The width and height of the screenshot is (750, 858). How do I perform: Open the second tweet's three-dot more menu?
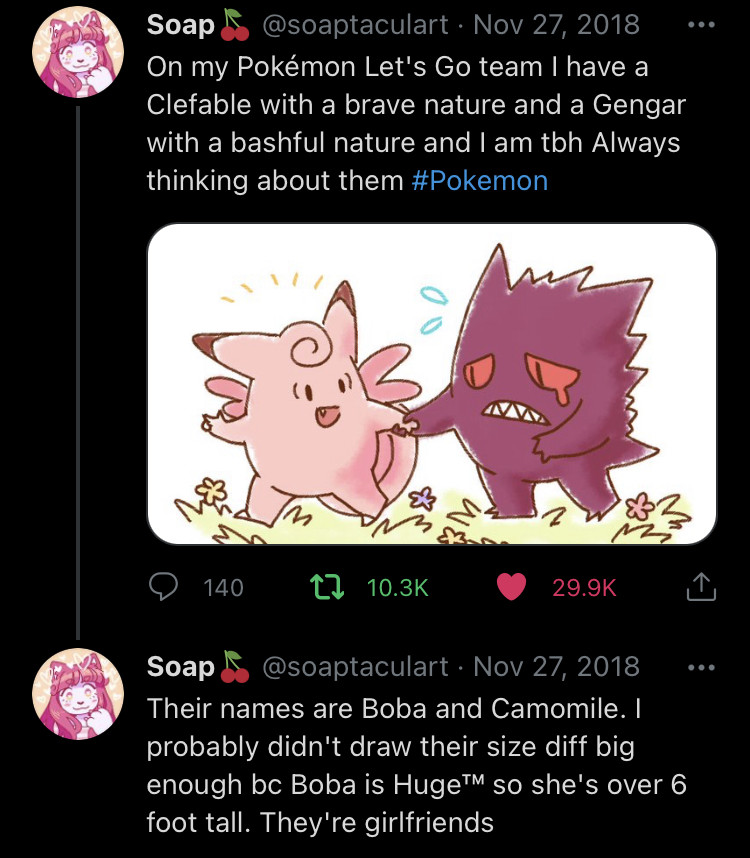click(x=703, y=667)
